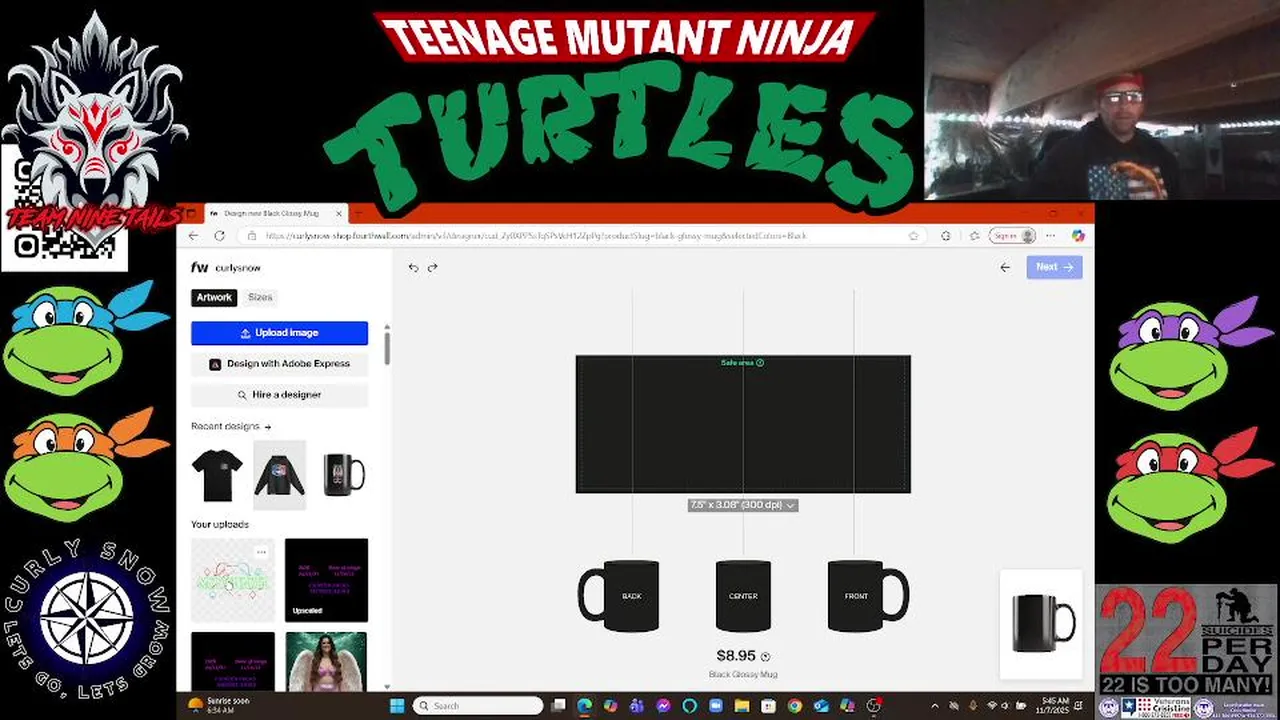
Task: Undo the last design change
Action: [413, 268]
